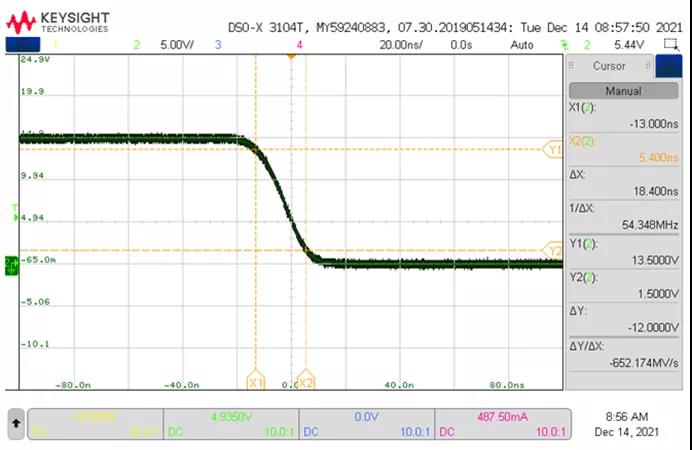Select the X2 cursor marker
692x450 pixels.
coord(306,382)
